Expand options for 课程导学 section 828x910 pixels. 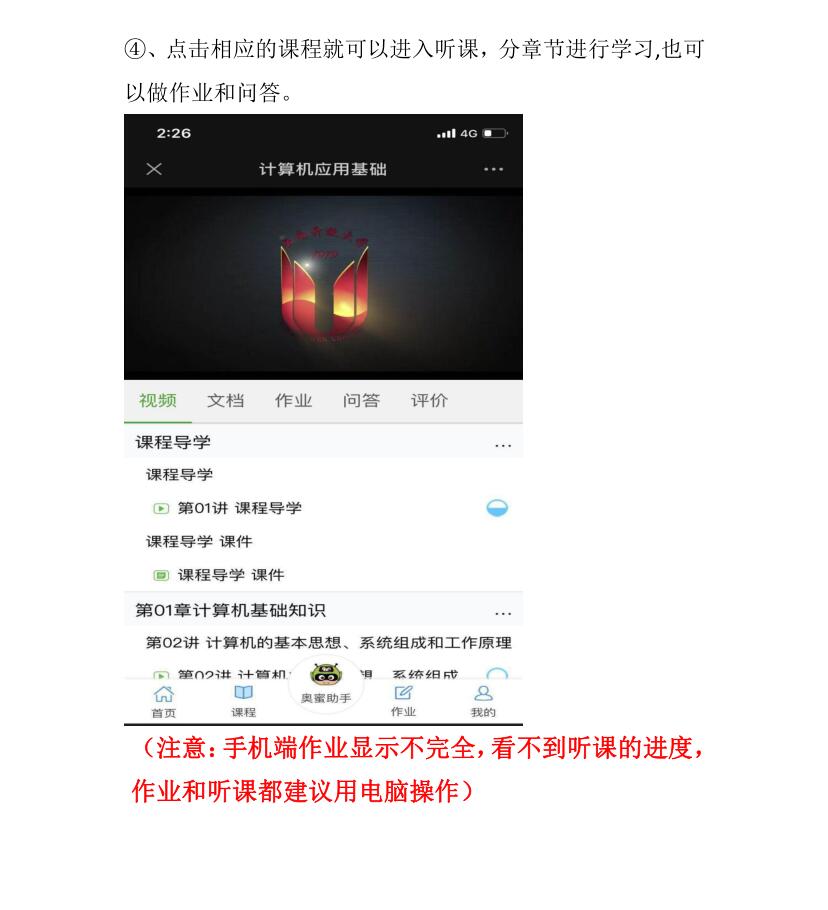tap(502, 446)
